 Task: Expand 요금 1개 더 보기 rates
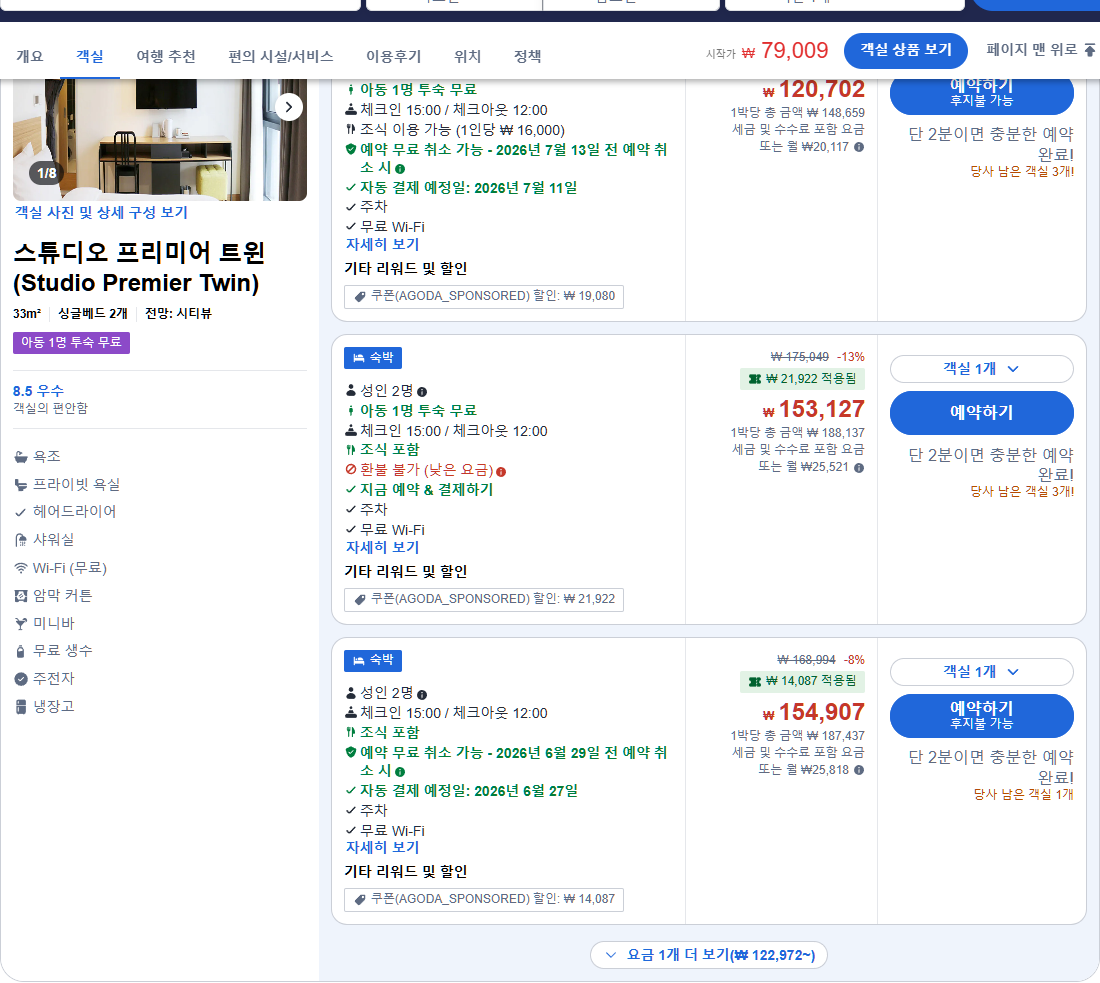709,955
